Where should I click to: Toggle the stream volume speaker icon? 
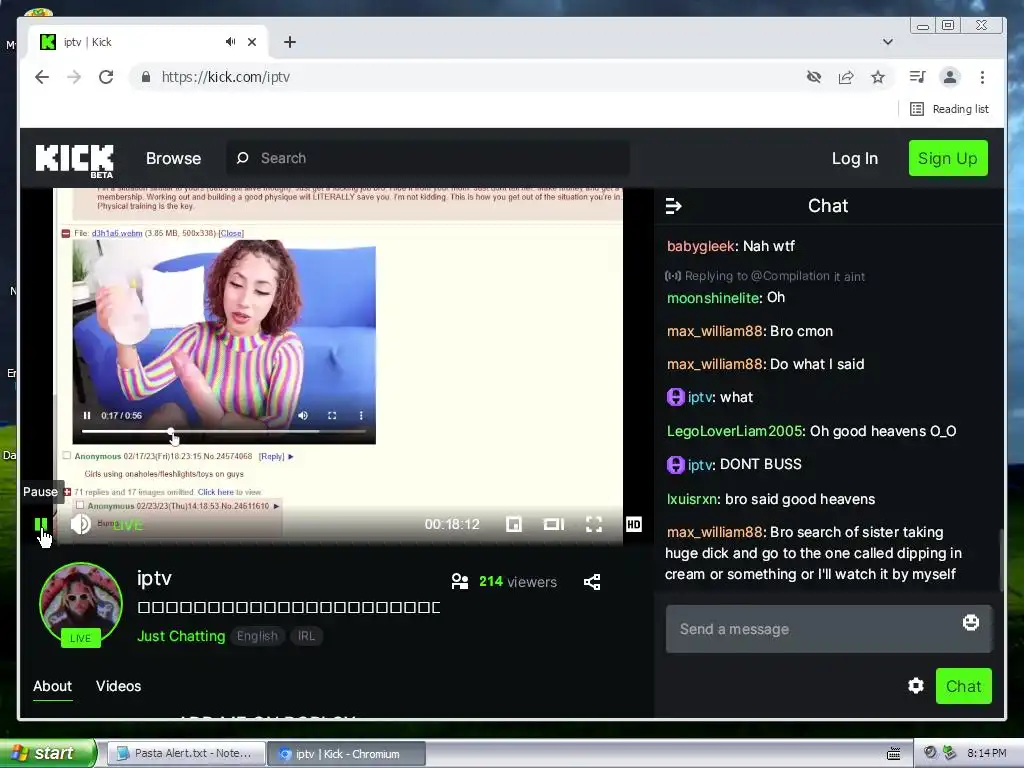pyautogui.click(x=80, y=524)
